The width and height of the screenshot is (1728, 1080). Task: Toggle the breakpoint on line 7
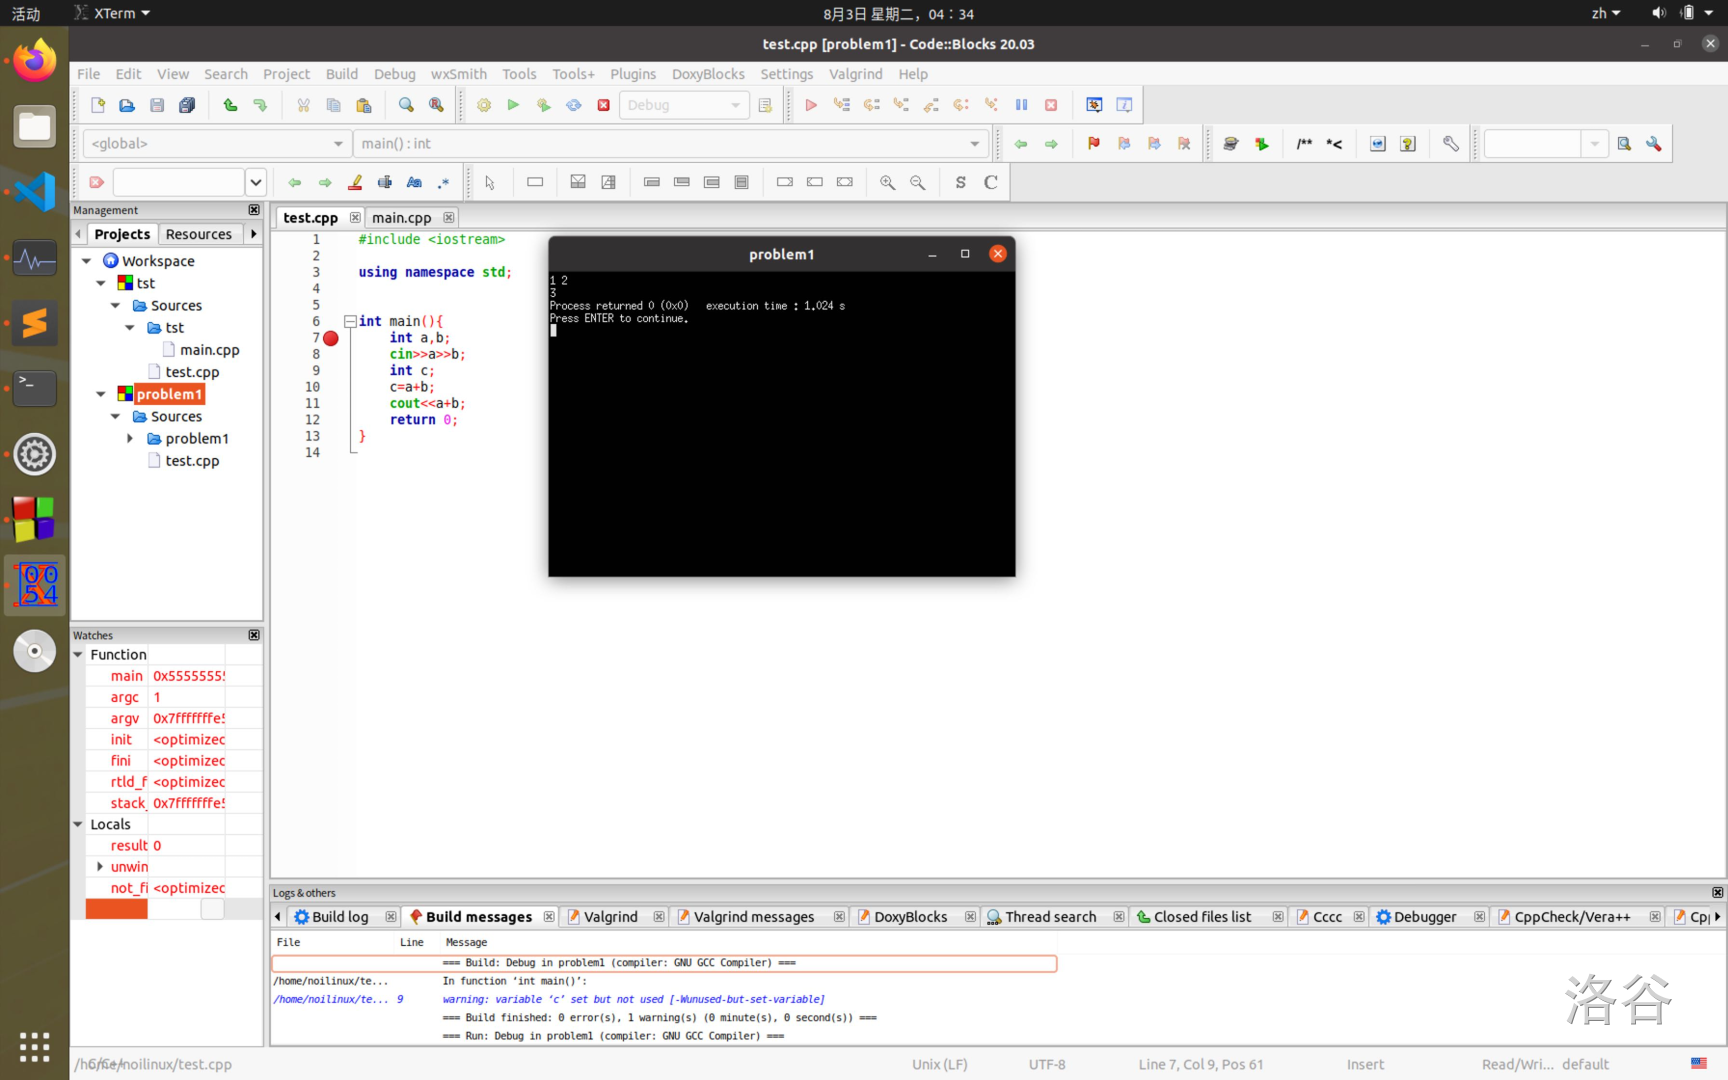point(331,338)
